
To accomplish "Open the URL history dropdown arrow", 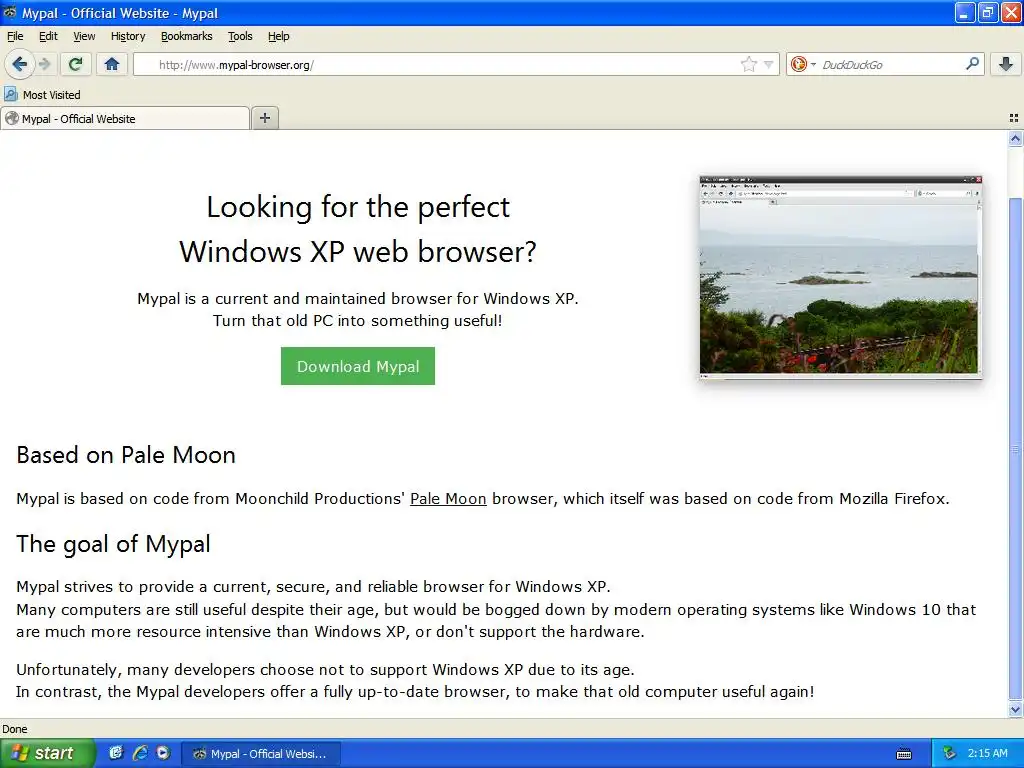I will [x=769, y=65].
